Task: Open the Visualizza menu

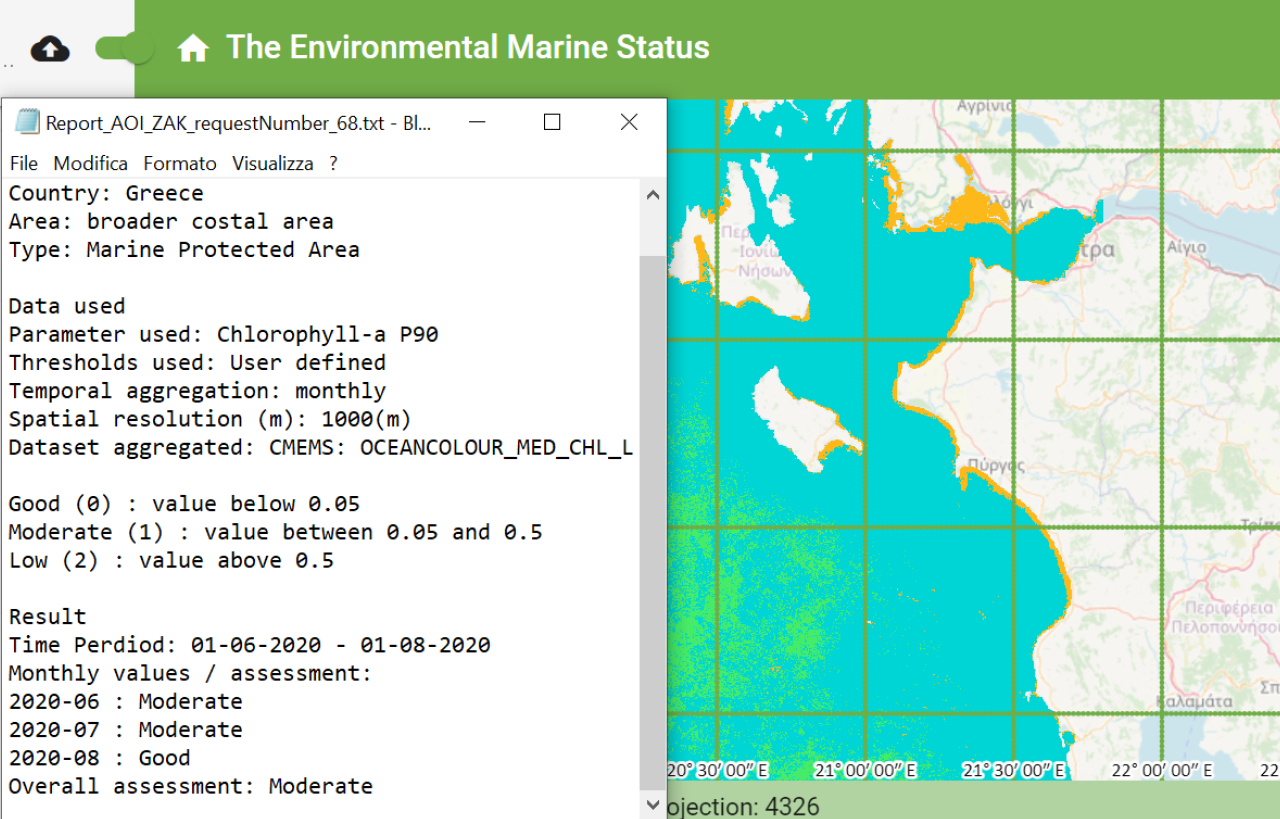Action: 272,163
